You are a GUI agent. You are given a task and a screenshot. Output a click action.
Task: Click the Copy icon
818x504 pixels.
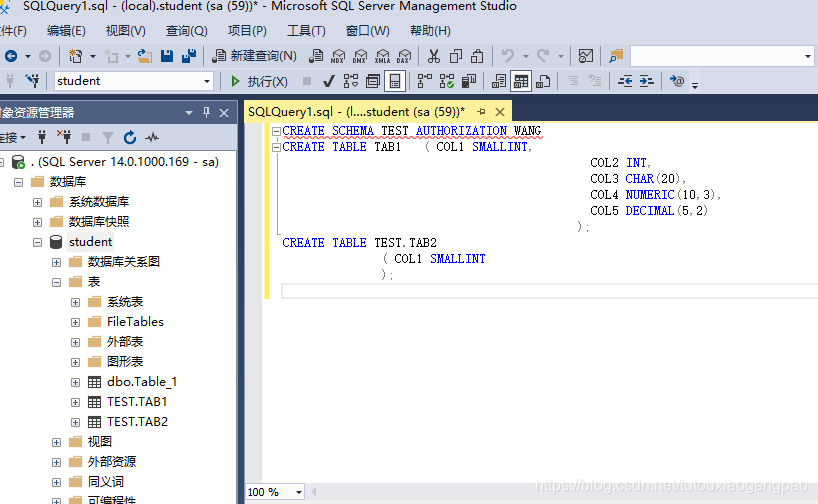tap(456, 56)
